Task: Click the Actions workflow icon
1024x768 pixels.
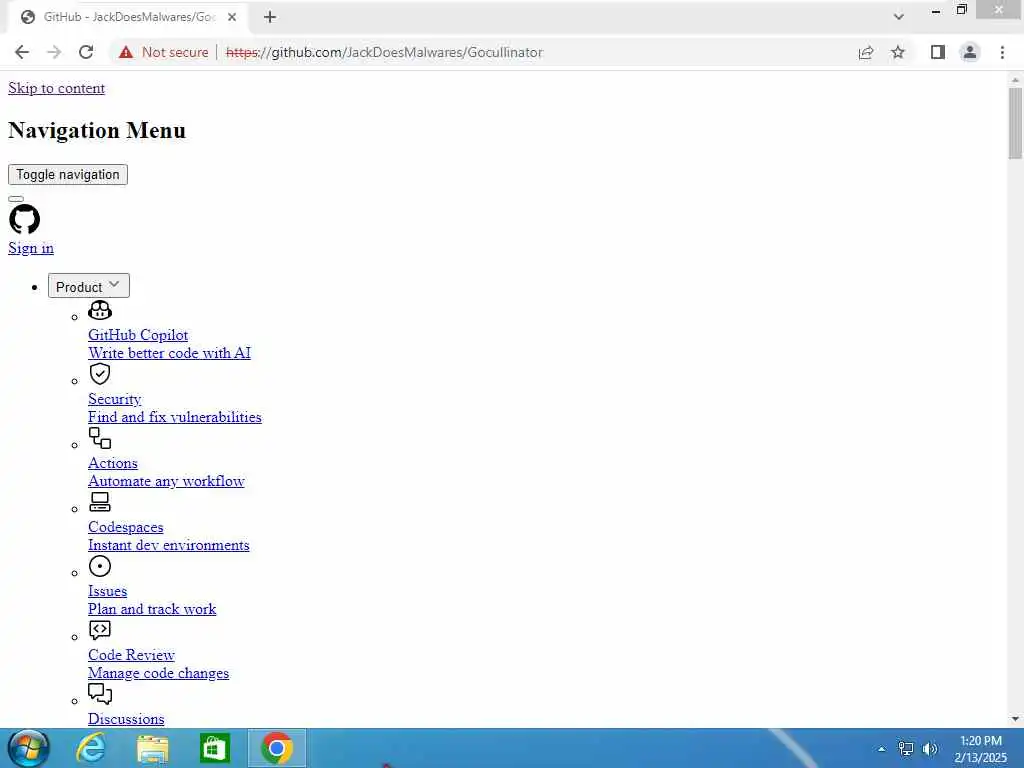Action: coord(100,438)
